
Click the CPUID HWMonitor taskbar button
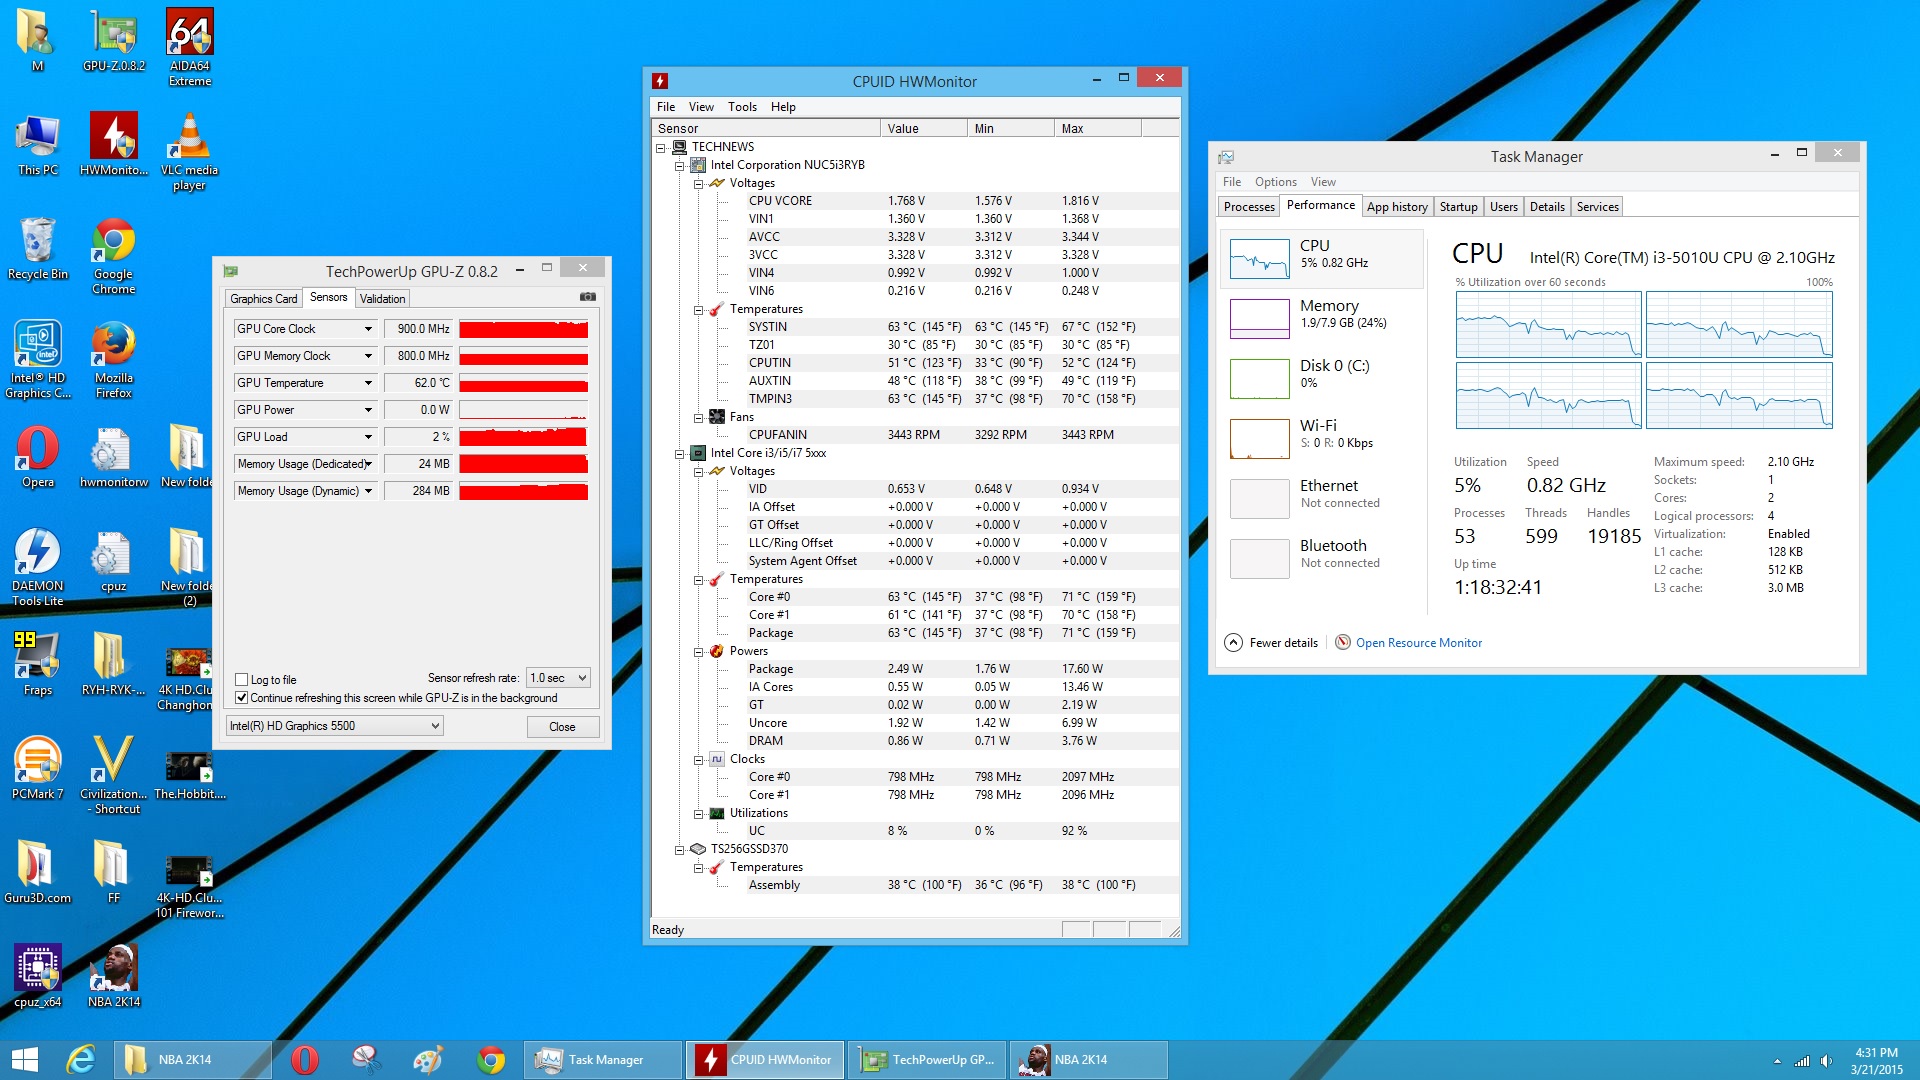tap(767, 1060)
